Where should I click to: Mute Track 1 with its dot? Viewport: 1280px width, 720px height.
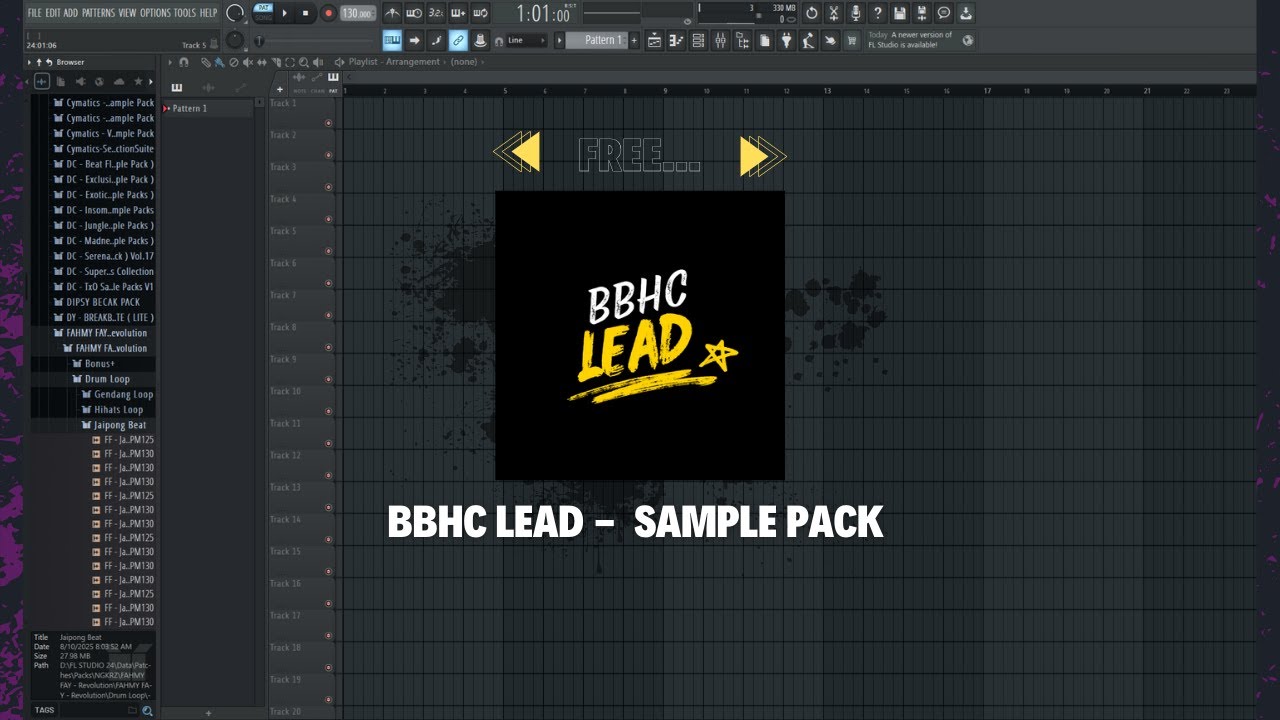point(328,123)
